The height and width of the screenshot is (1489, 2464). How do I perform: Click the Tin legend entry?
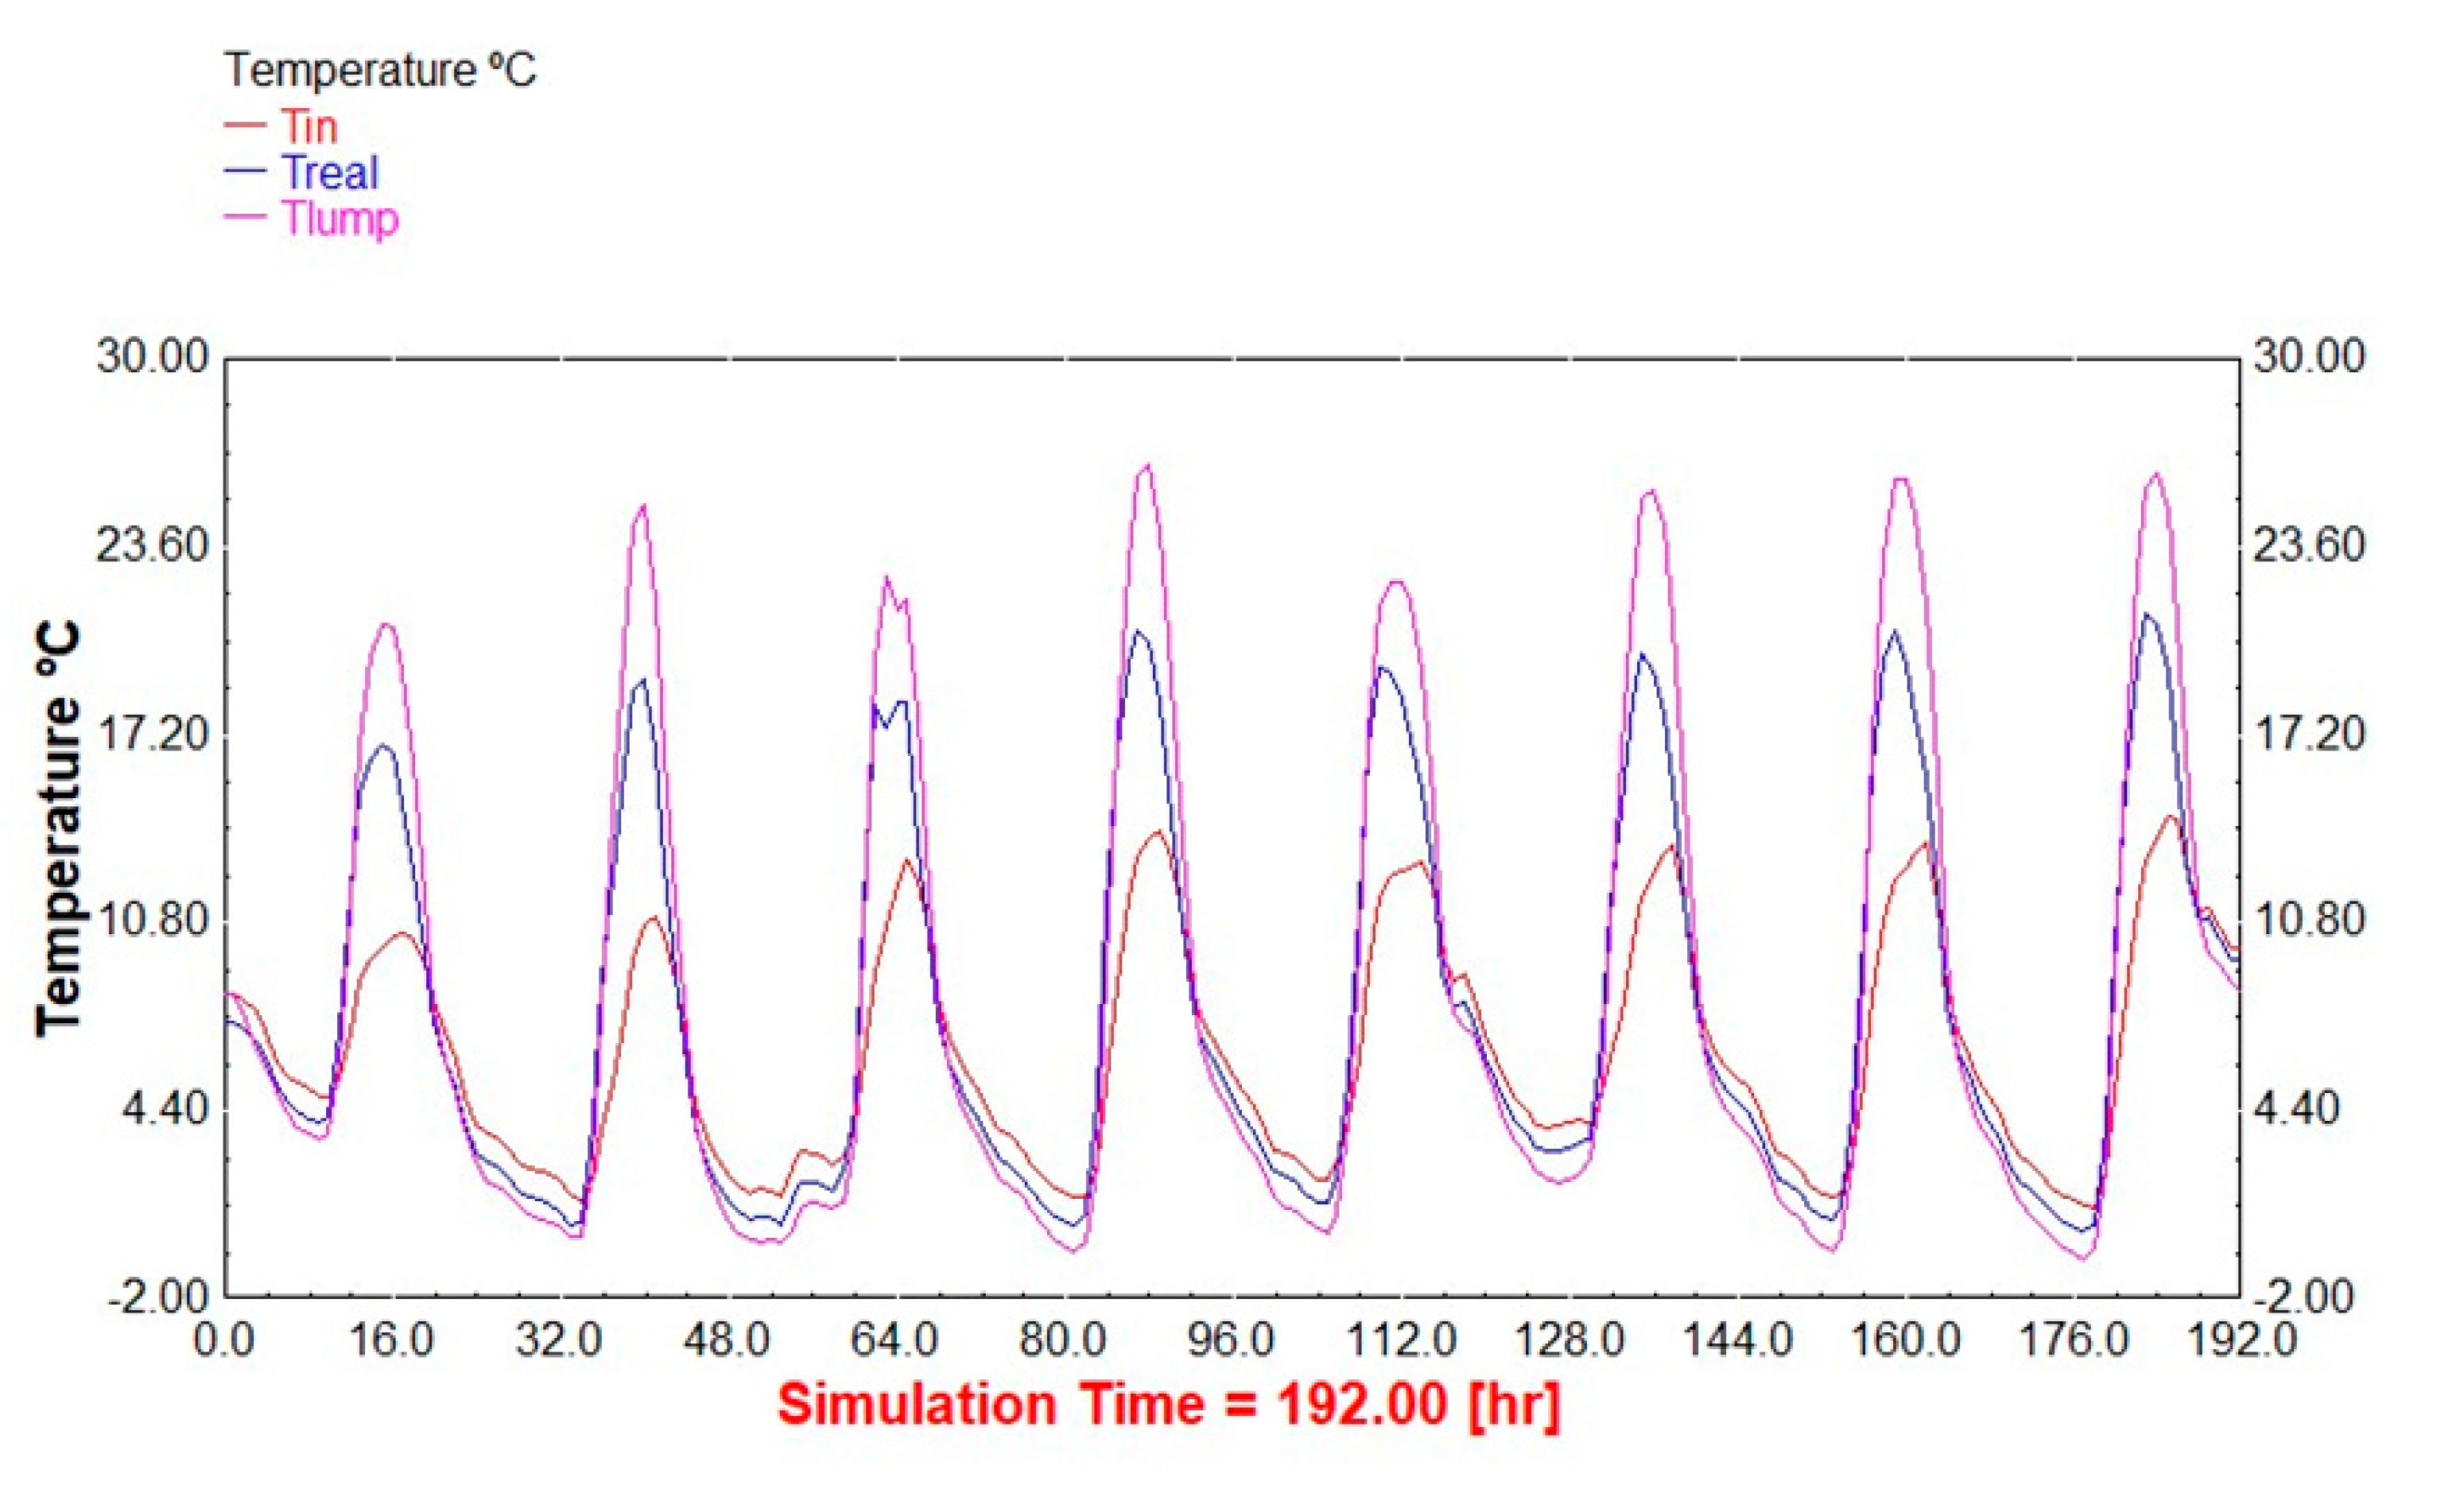point(309,127)
